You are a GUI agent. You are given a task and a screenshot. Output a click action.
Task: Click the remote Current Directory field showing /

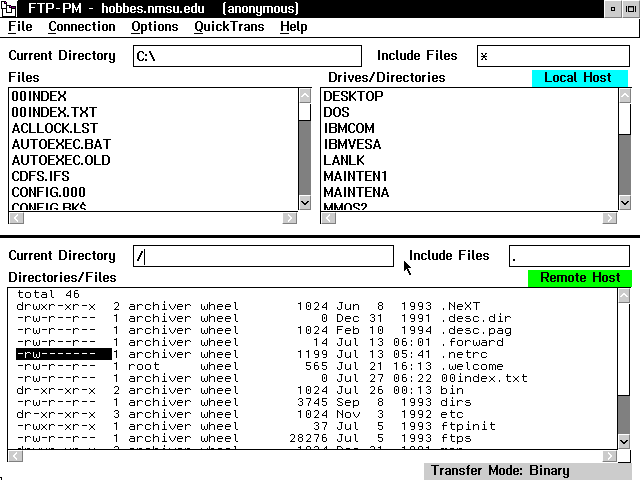263,256
